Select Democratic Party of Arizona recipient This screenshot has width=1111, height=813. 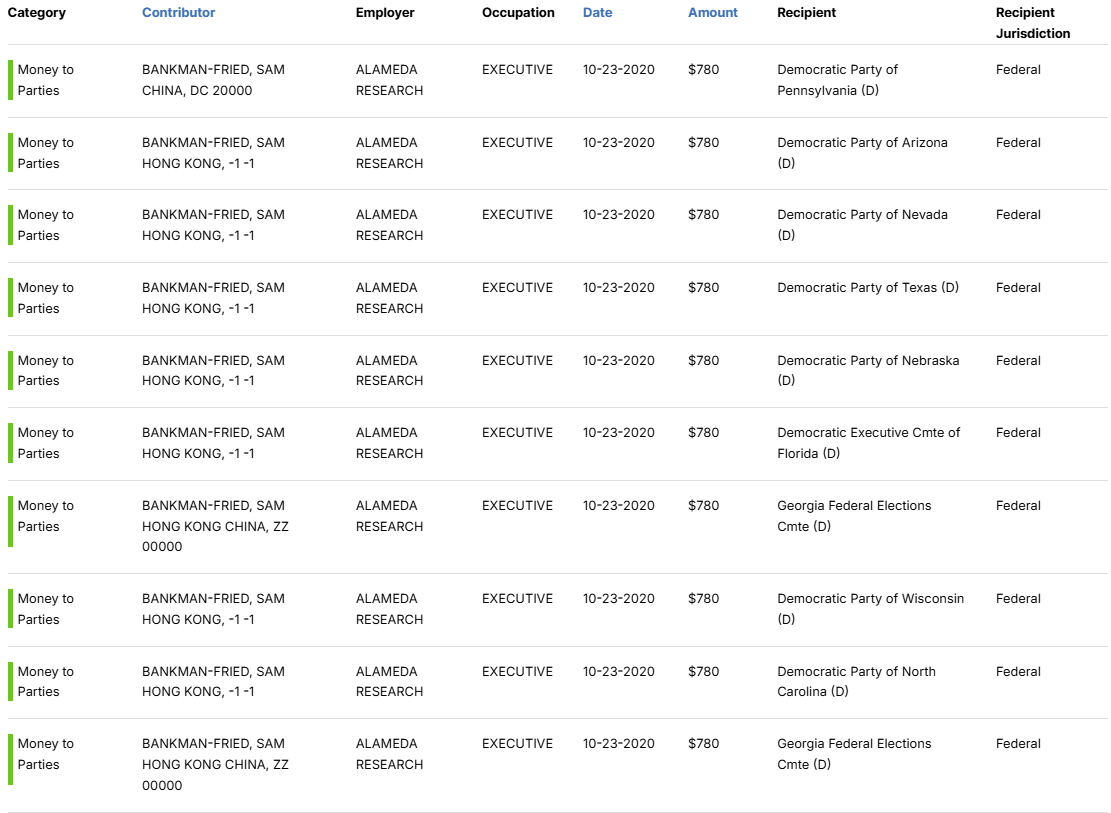(x=861, y=152)
